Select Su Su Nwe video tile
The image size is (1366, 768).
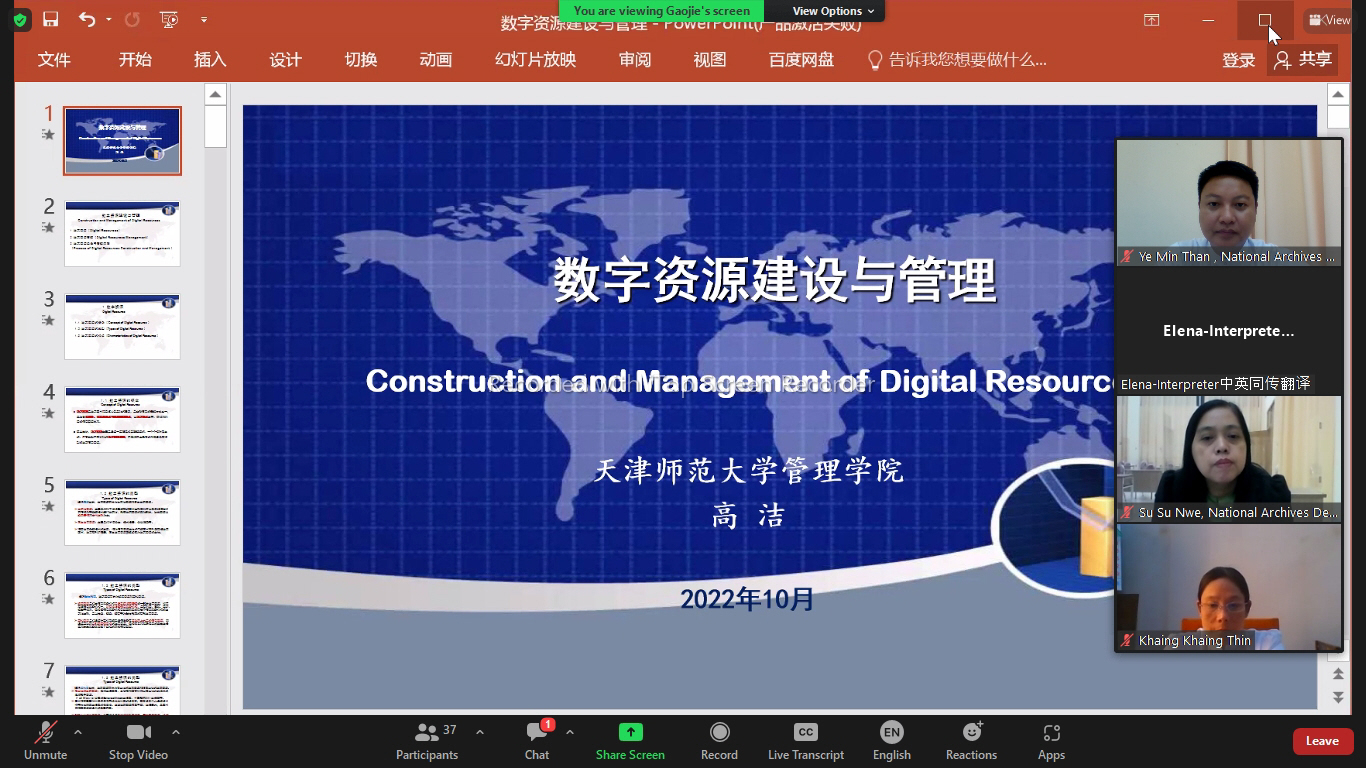tap(1229, 459)
